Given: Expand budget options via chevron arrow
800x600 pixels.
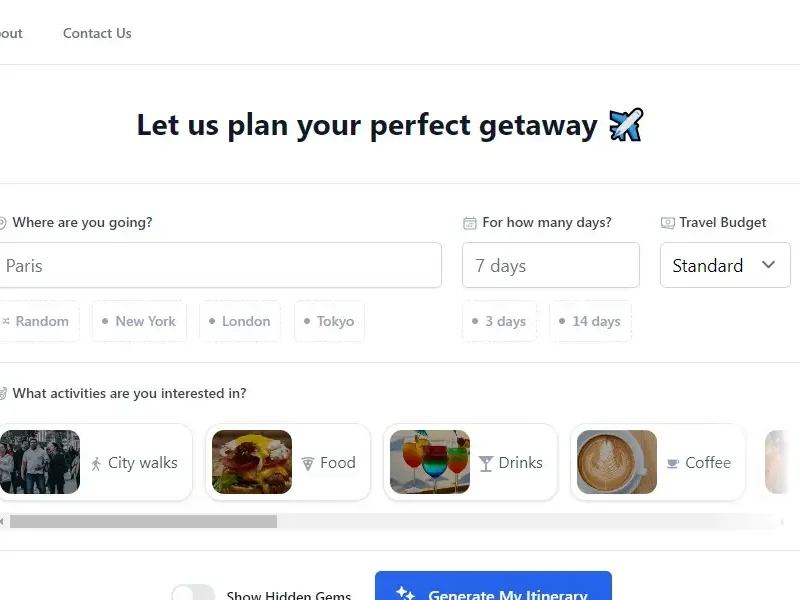Looking at the screenshot, I should click(768, 265).
